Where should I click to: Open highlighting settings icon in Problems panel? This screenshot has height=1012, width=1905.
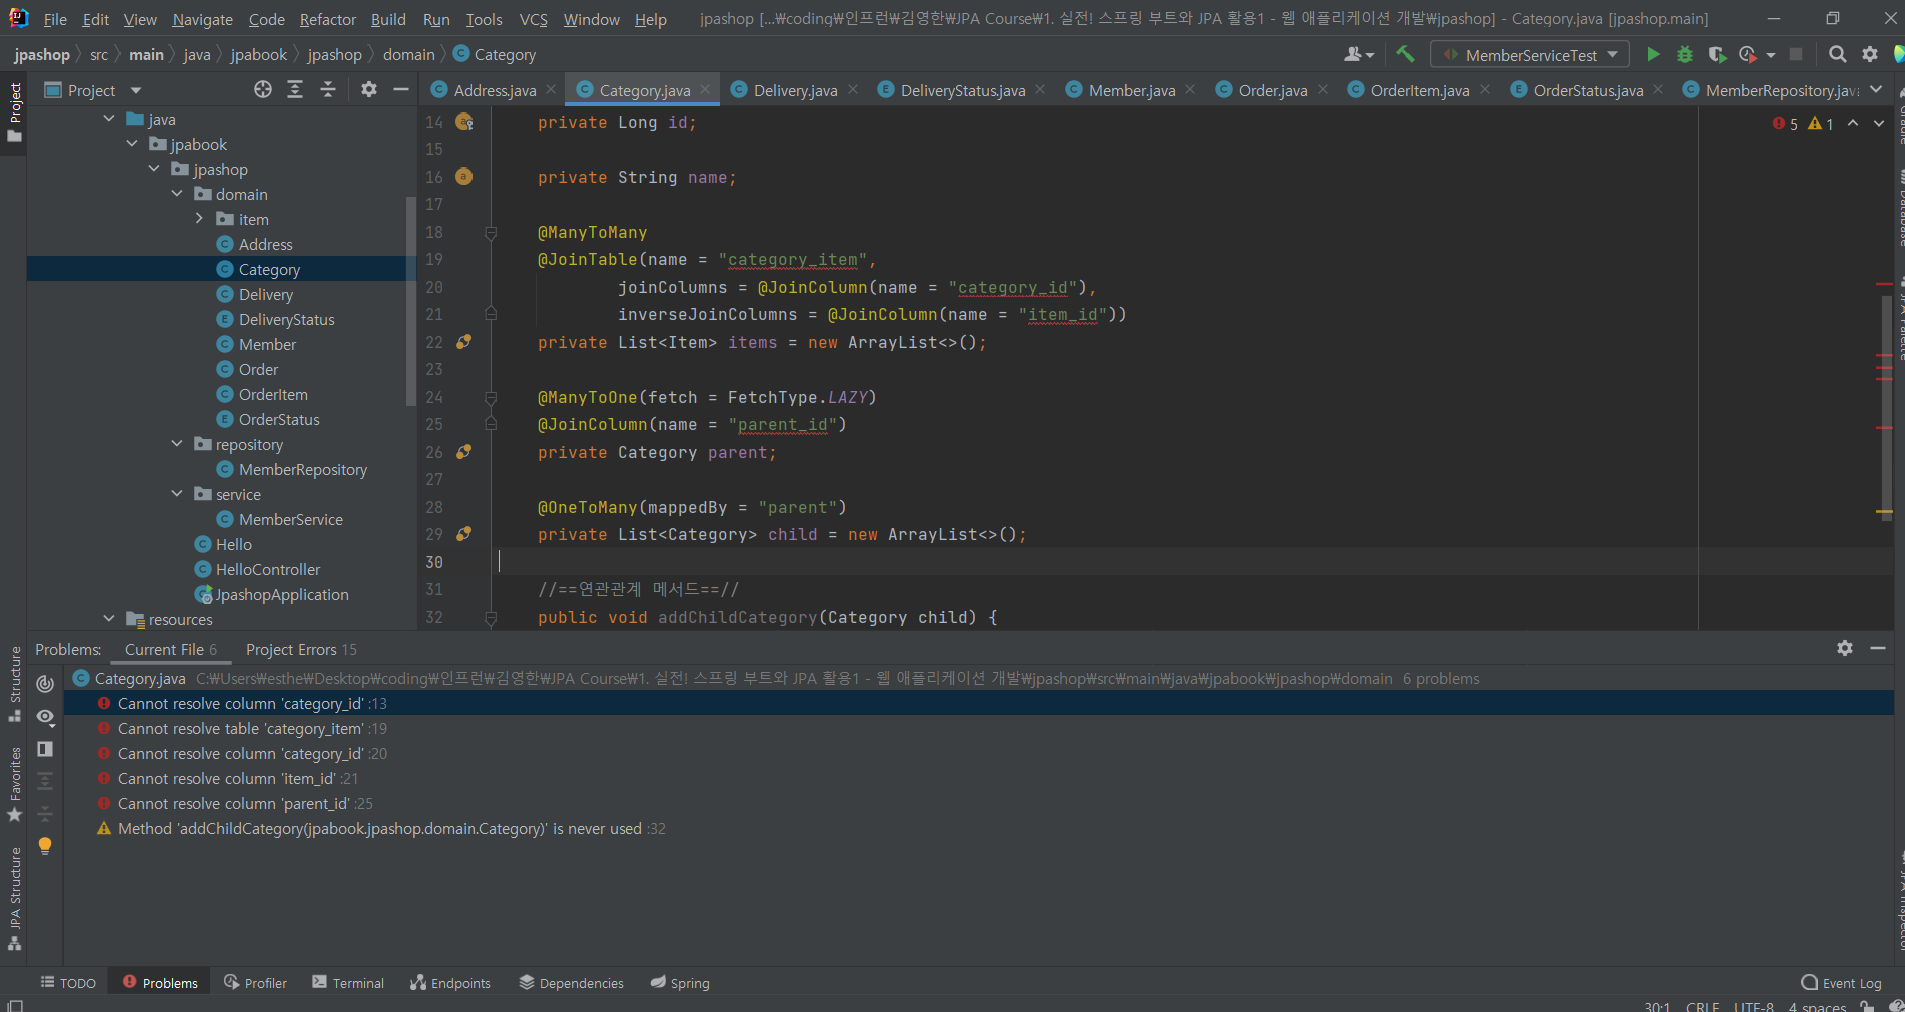click(45, 684)
